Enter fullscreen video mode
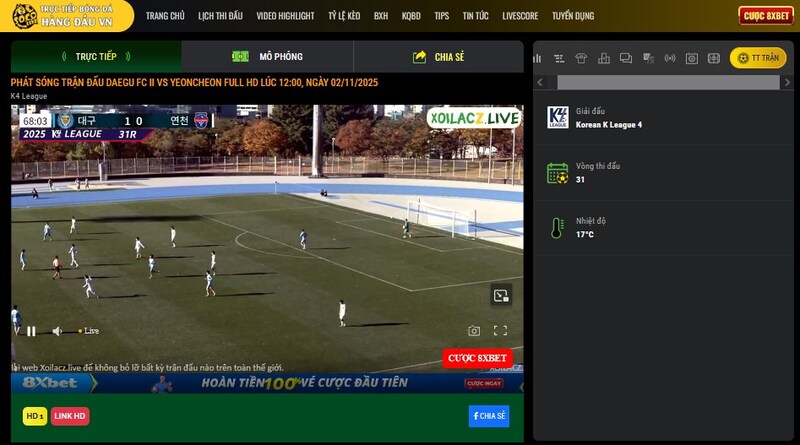Image resolution: width=800 pixels, height=445 pixels. click(500, 331)
